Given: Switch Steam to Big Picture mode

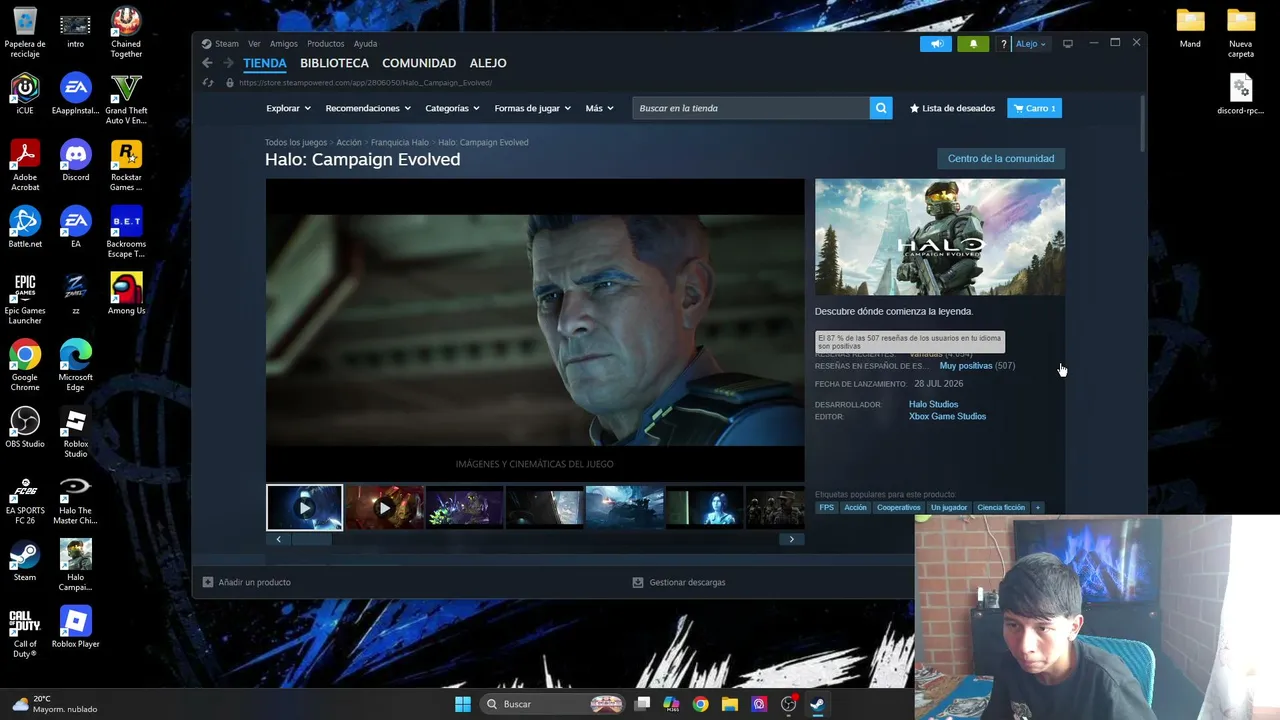Looking at the screenshot, I should point(1068,44).
